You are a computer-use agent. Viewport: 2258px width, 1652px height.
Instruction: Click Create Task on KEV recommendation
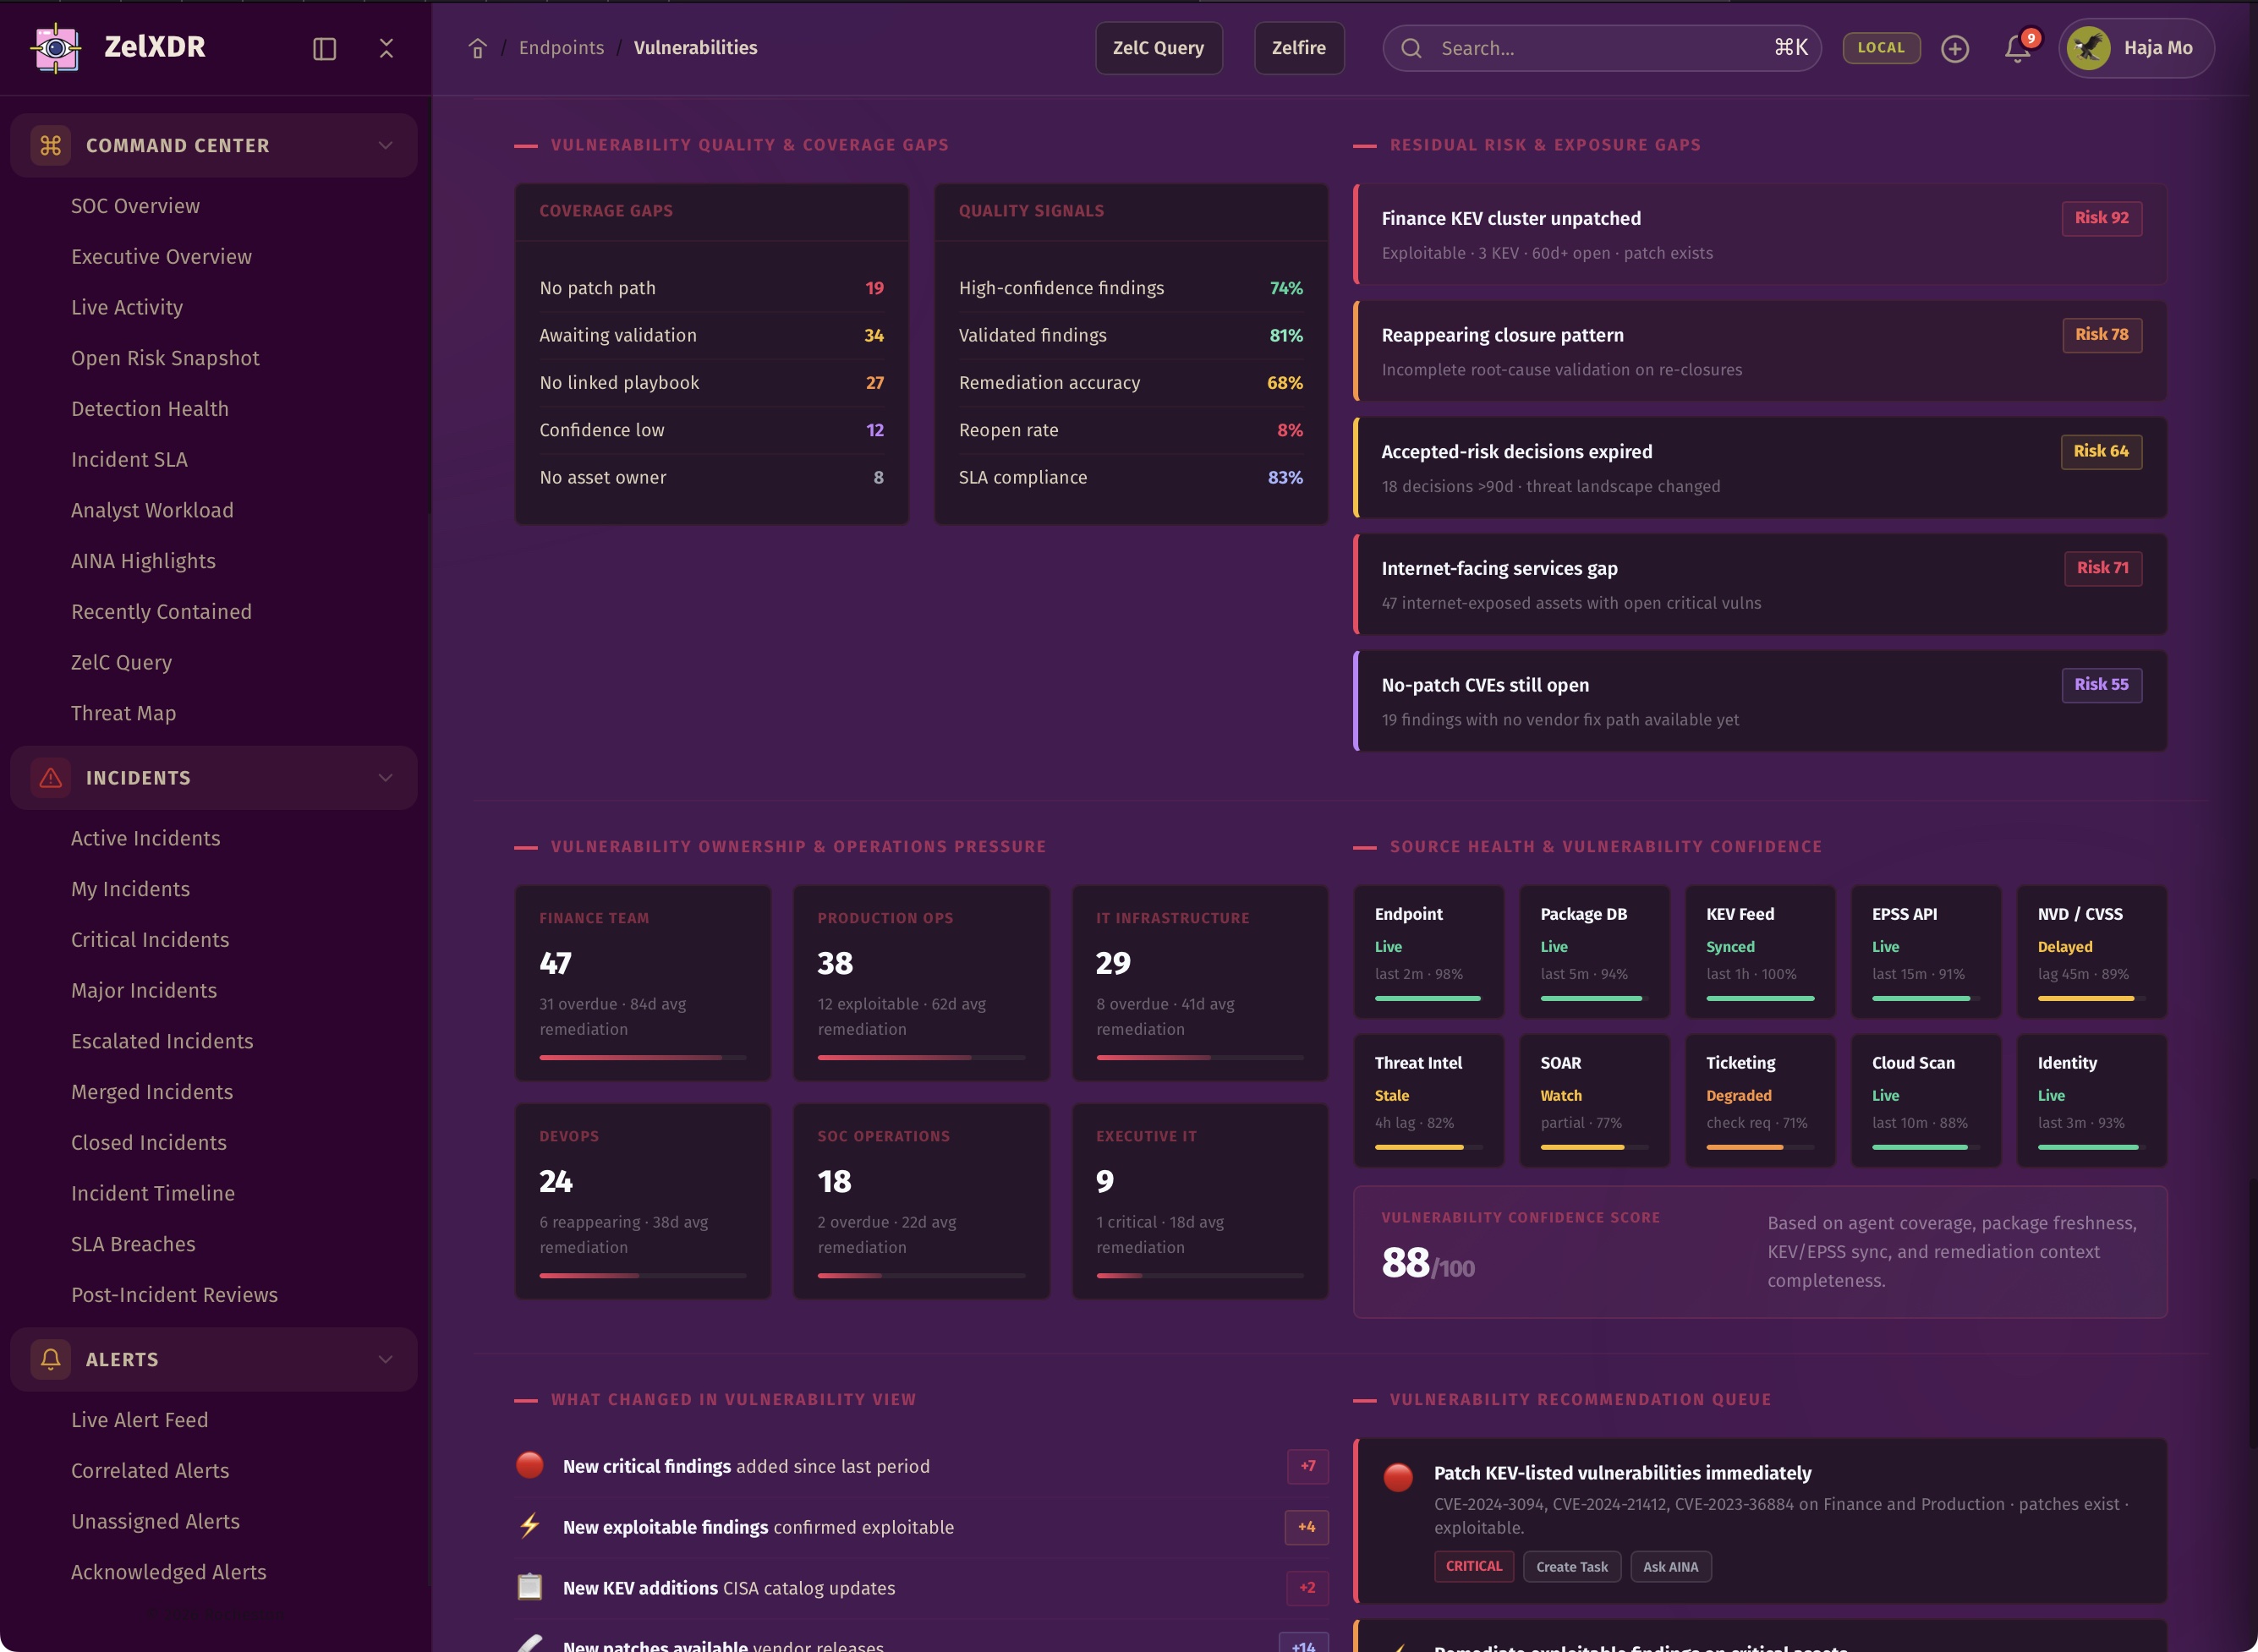[1571, 1566]
